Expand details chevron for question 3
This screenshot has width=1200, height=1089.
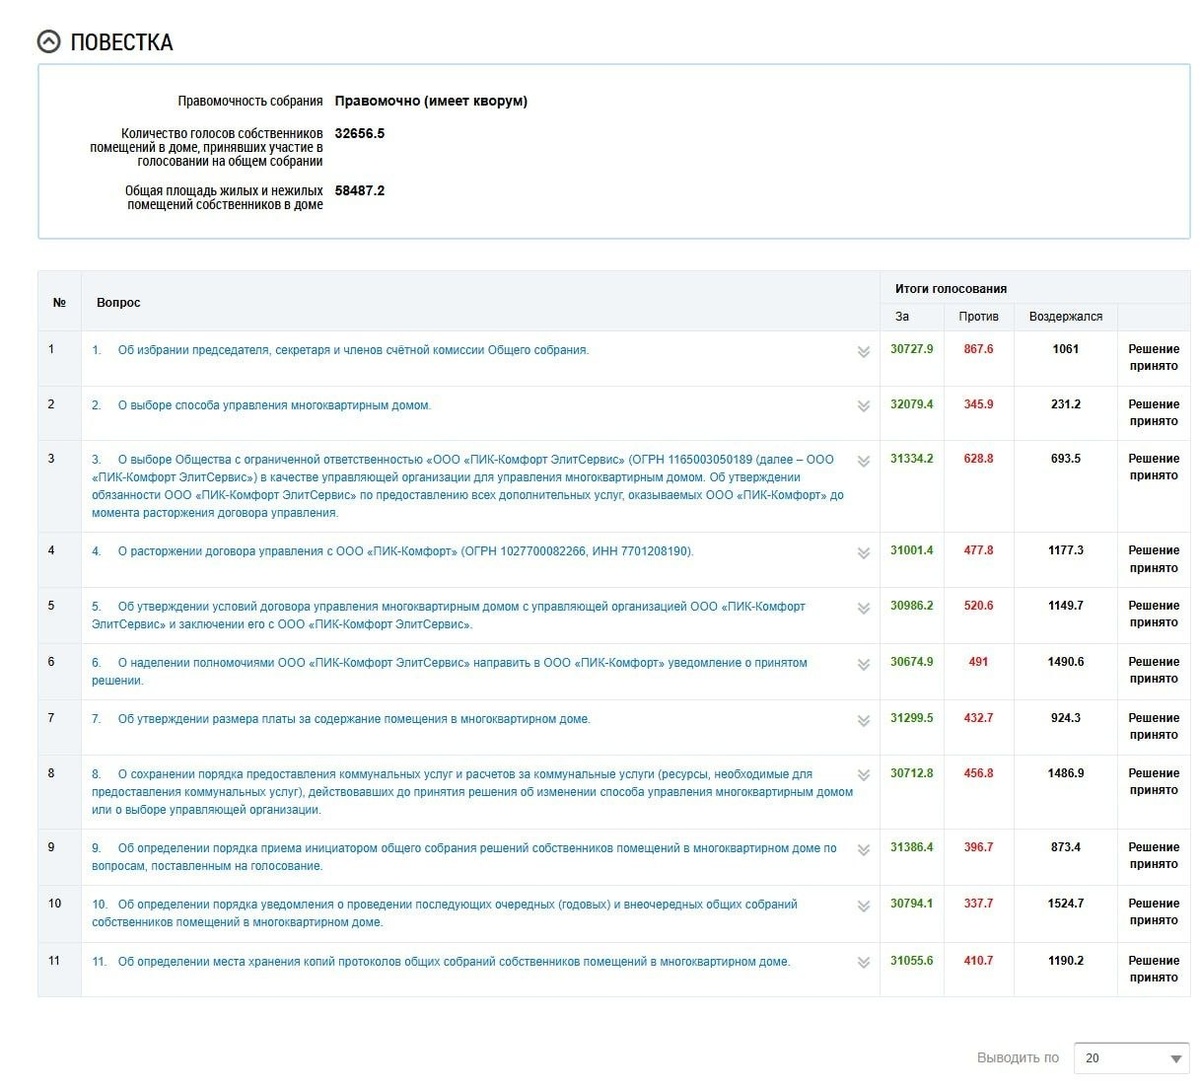[863, 462]
